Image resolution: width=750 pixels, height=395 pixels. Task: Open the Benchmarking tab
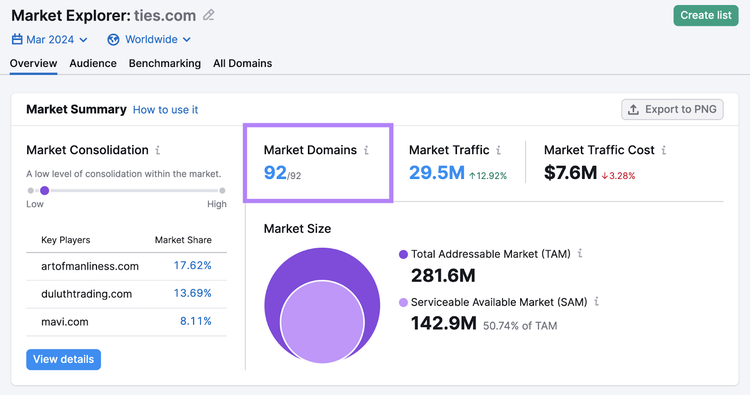pos(165,64)
